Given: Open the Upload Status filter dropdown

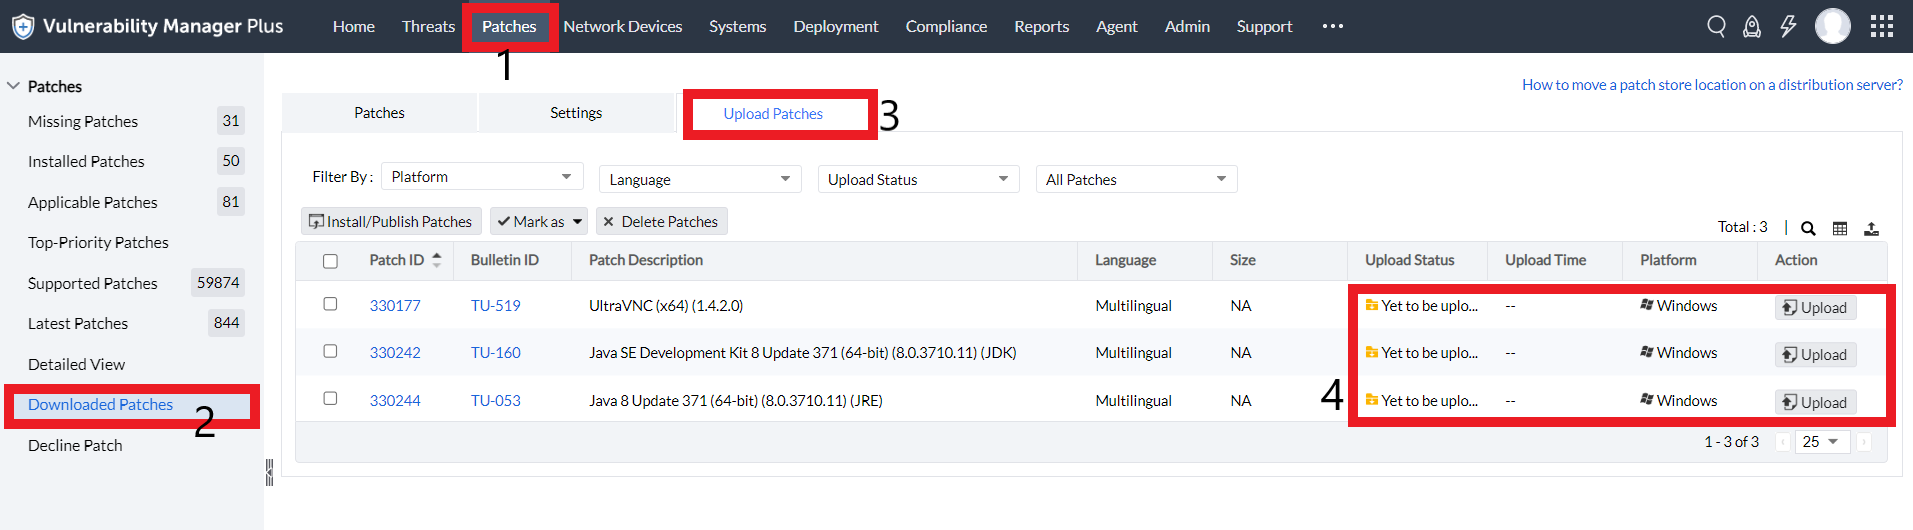Looking at the screenshot, I should pos(918,179).
